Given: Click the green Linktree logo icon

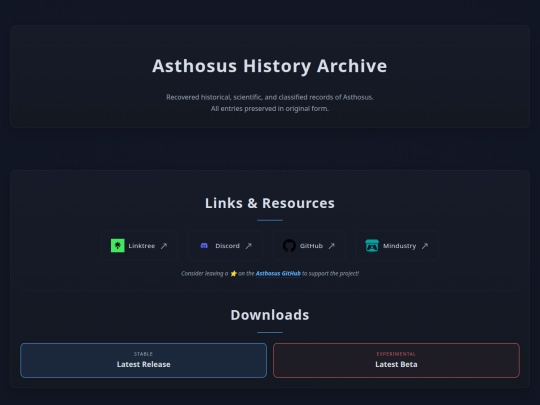Looking at the screenshot, I should click(117, 246).
